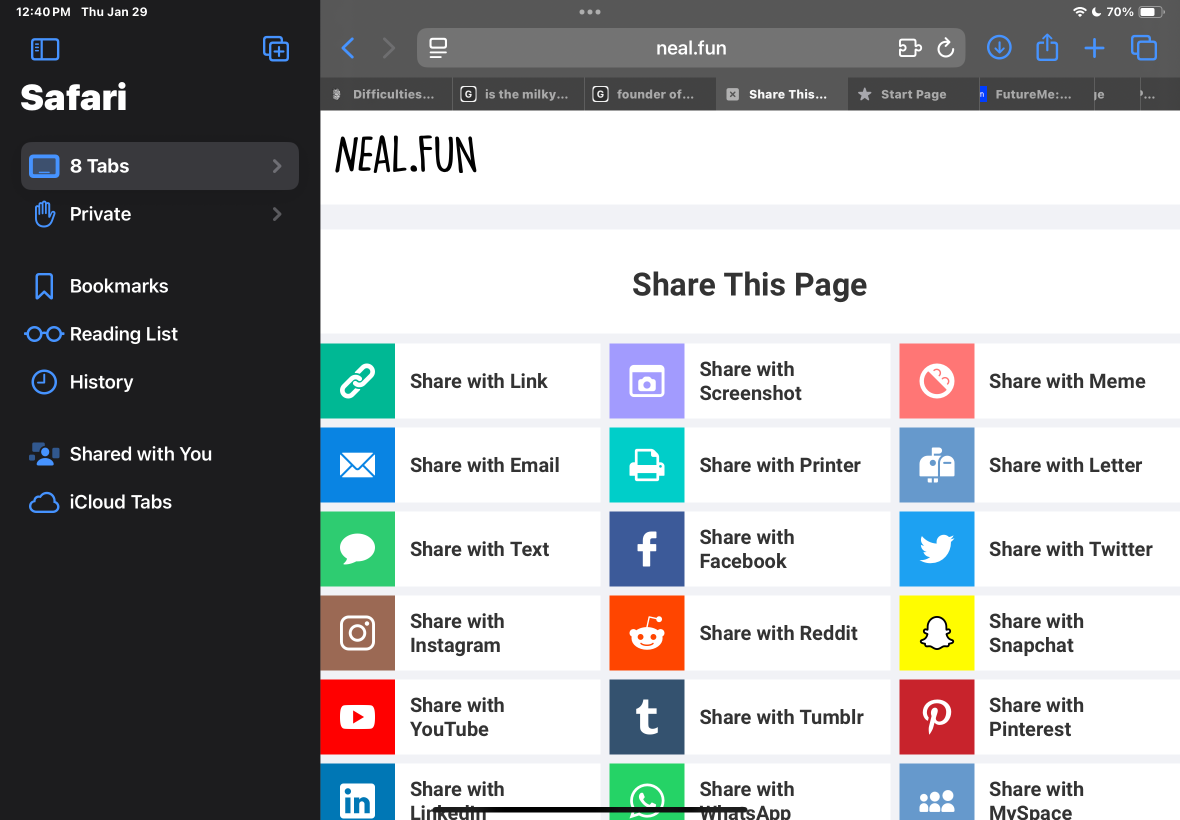Click the Tumblr t icon
The height and width of the screenshot is (820, 1180).
tap(646, 717)
